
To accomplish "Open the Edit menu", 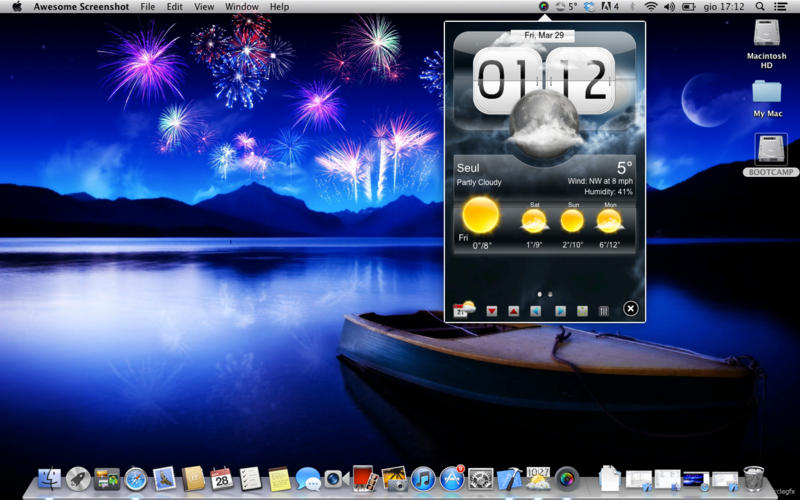I will [175, 7].
